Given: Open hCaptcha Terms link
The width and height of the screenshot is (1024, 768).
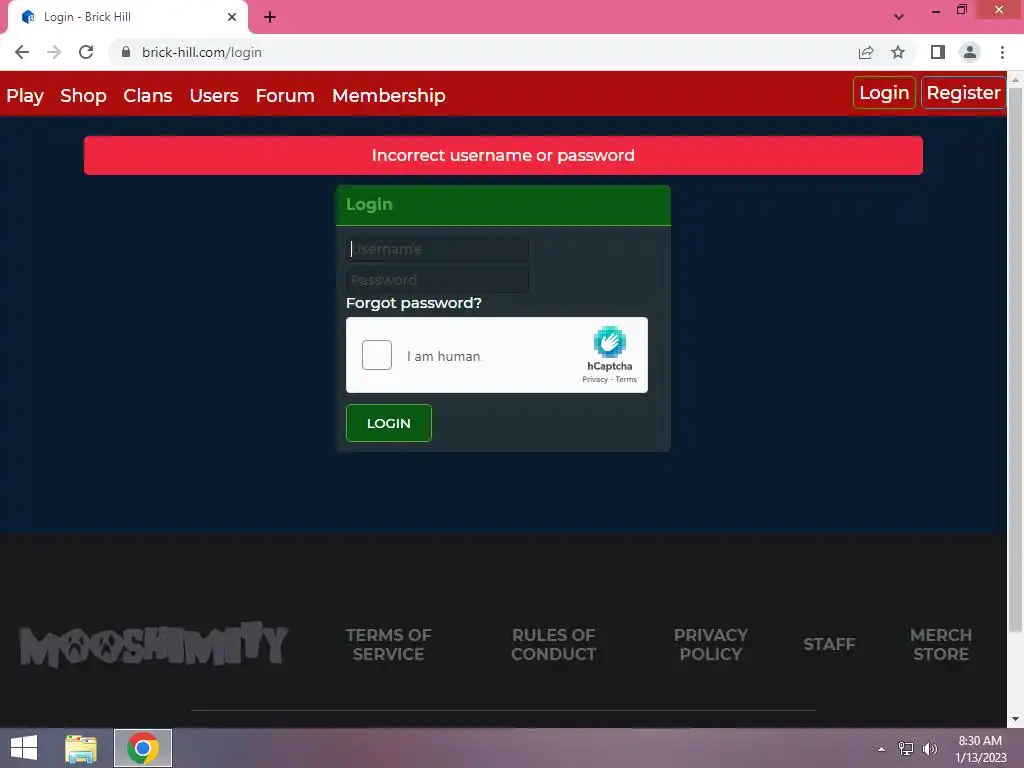Looking at the screenshot, I should point(626,379).
